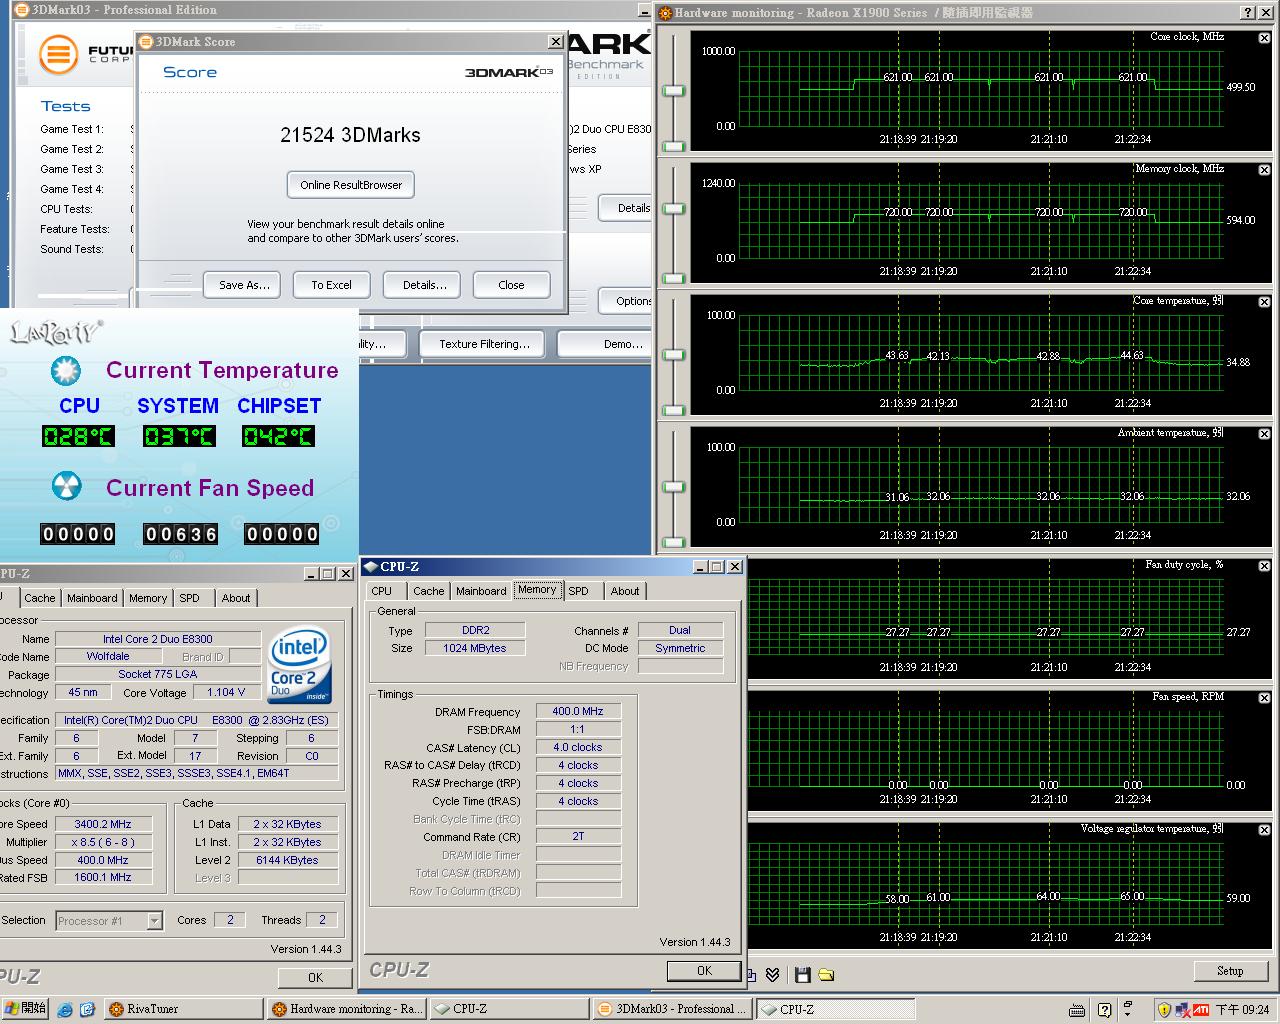This screenshot has height=1024, width=1280.
Task: Click the Name field showing Intel Core 2 Duo E8300
Action: pyautogui.click(x=158, y=639)
